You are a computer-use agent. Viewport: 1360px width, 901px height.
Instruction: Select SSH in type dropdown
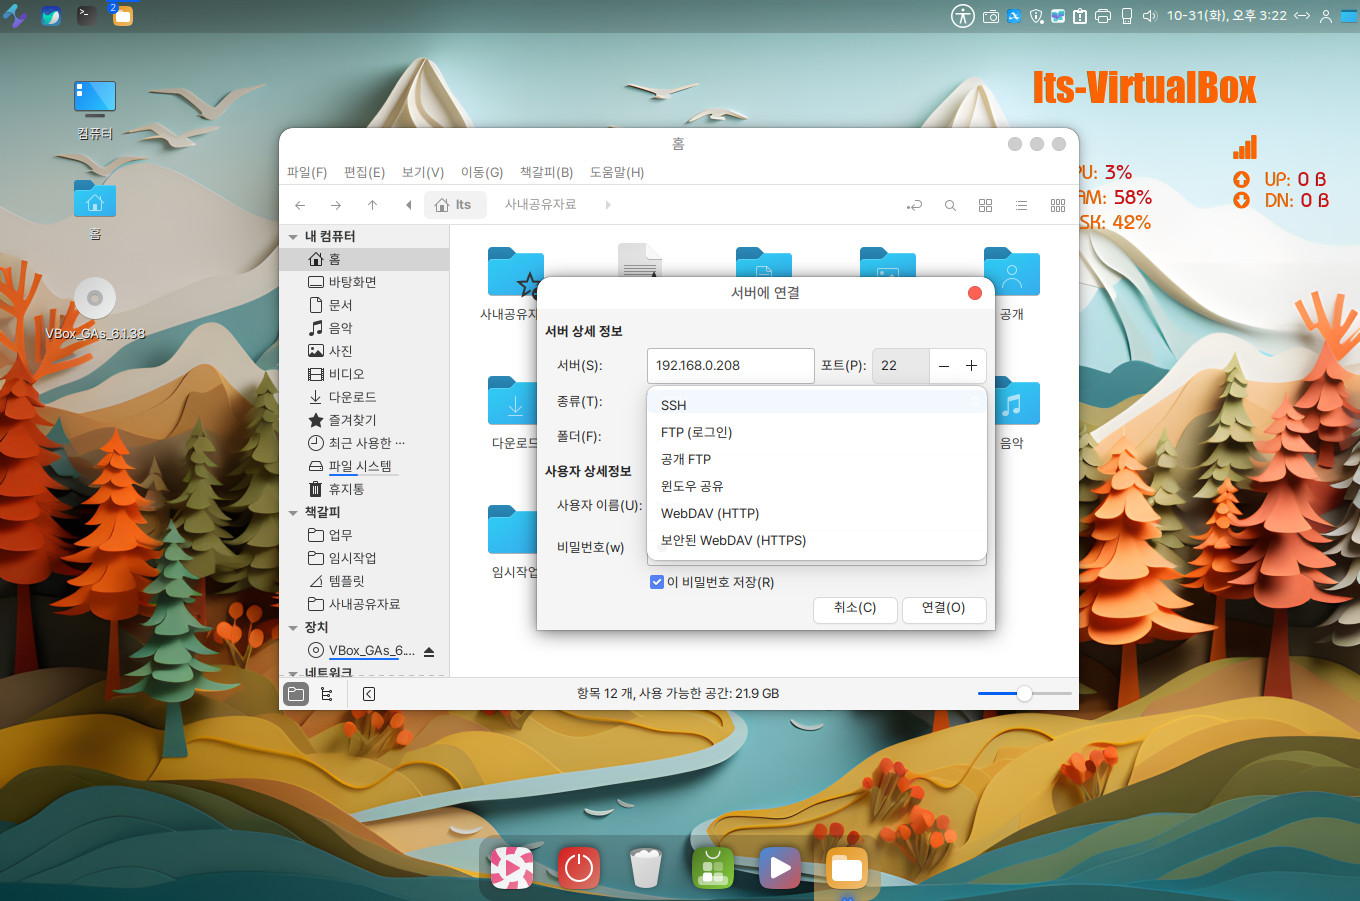point(817,405)
